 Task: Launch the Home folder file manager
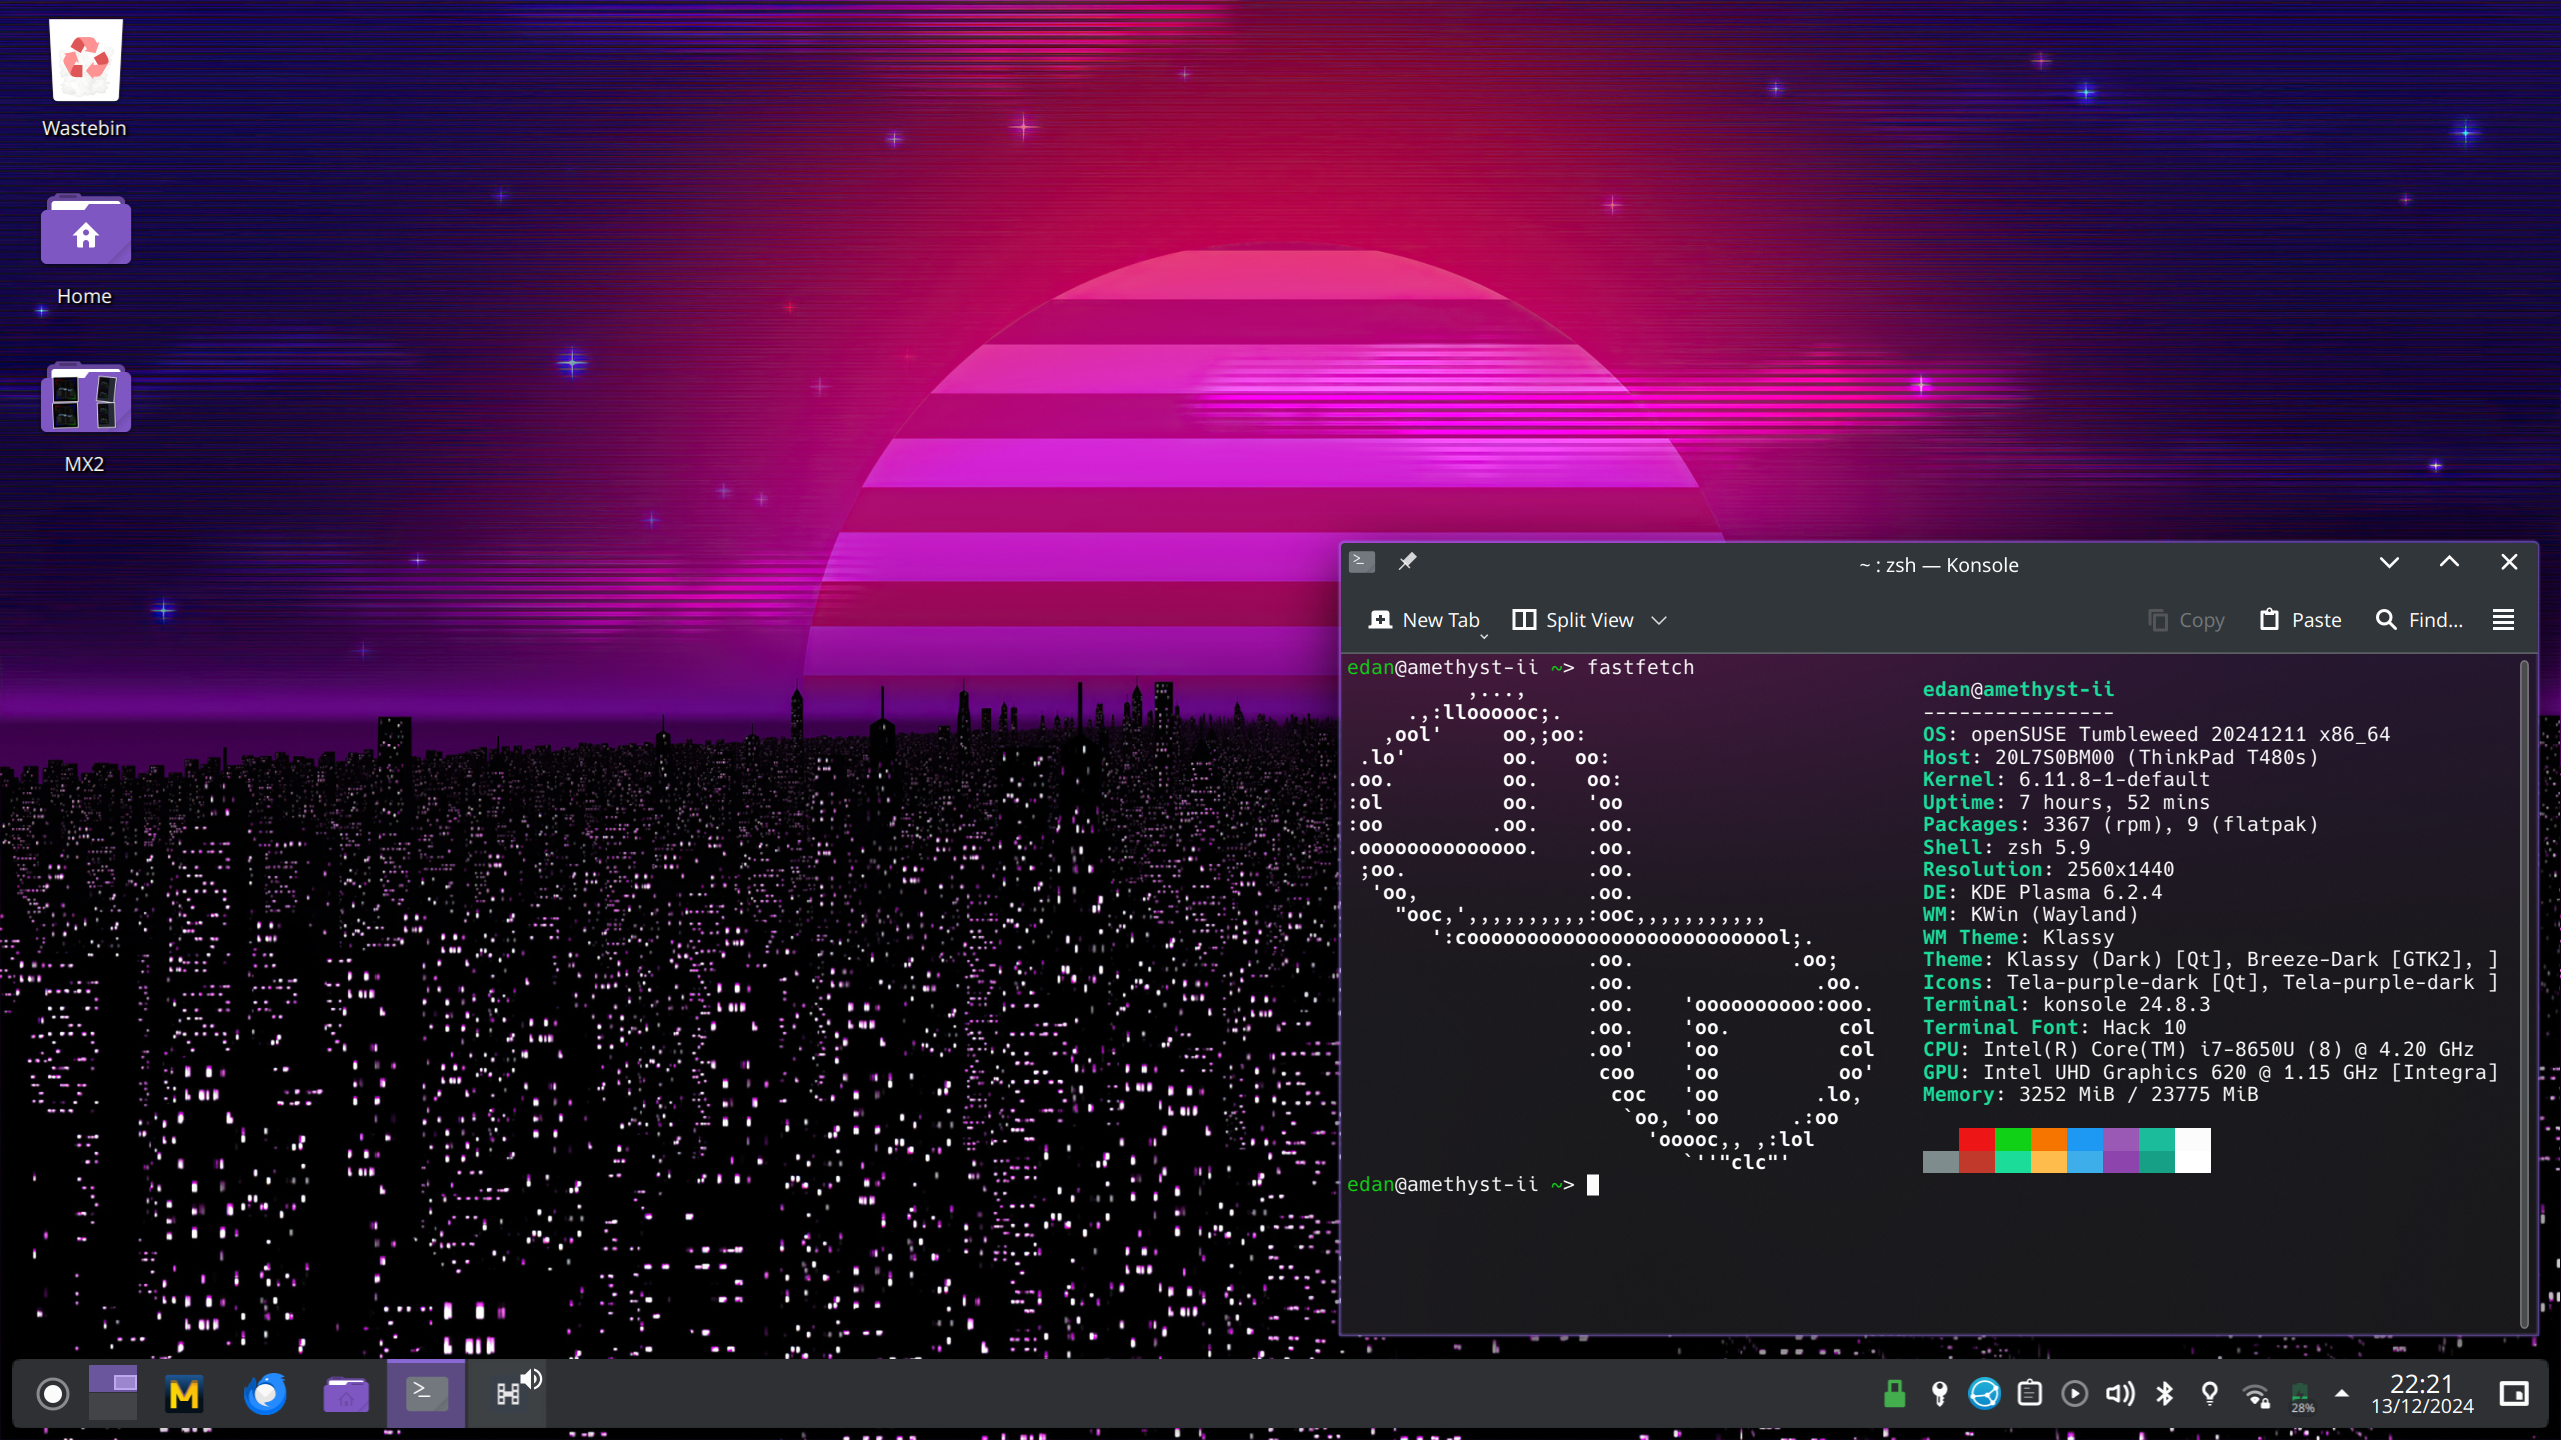point(346,1394)
